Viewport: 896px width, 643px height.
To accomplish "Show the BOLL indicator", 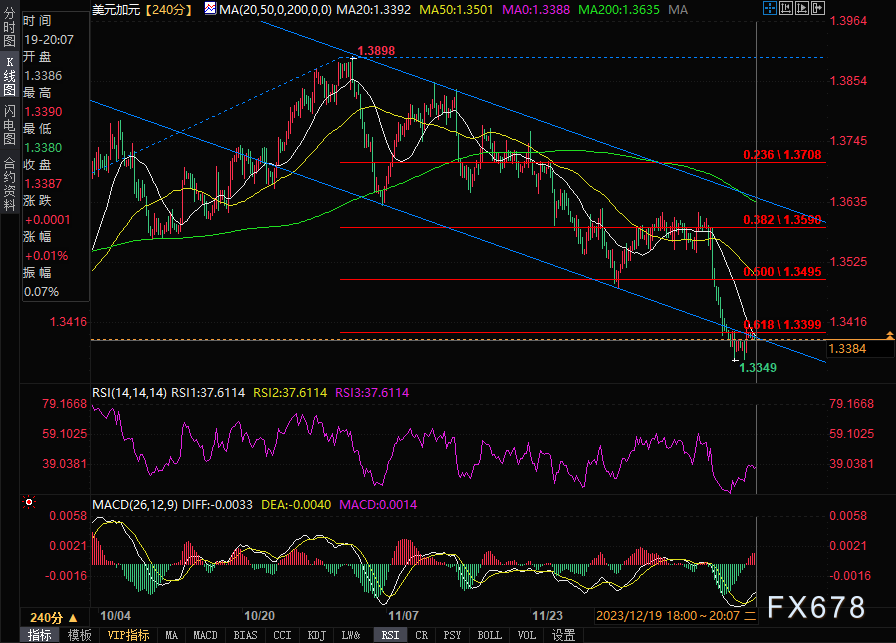I will pos(489,635).
